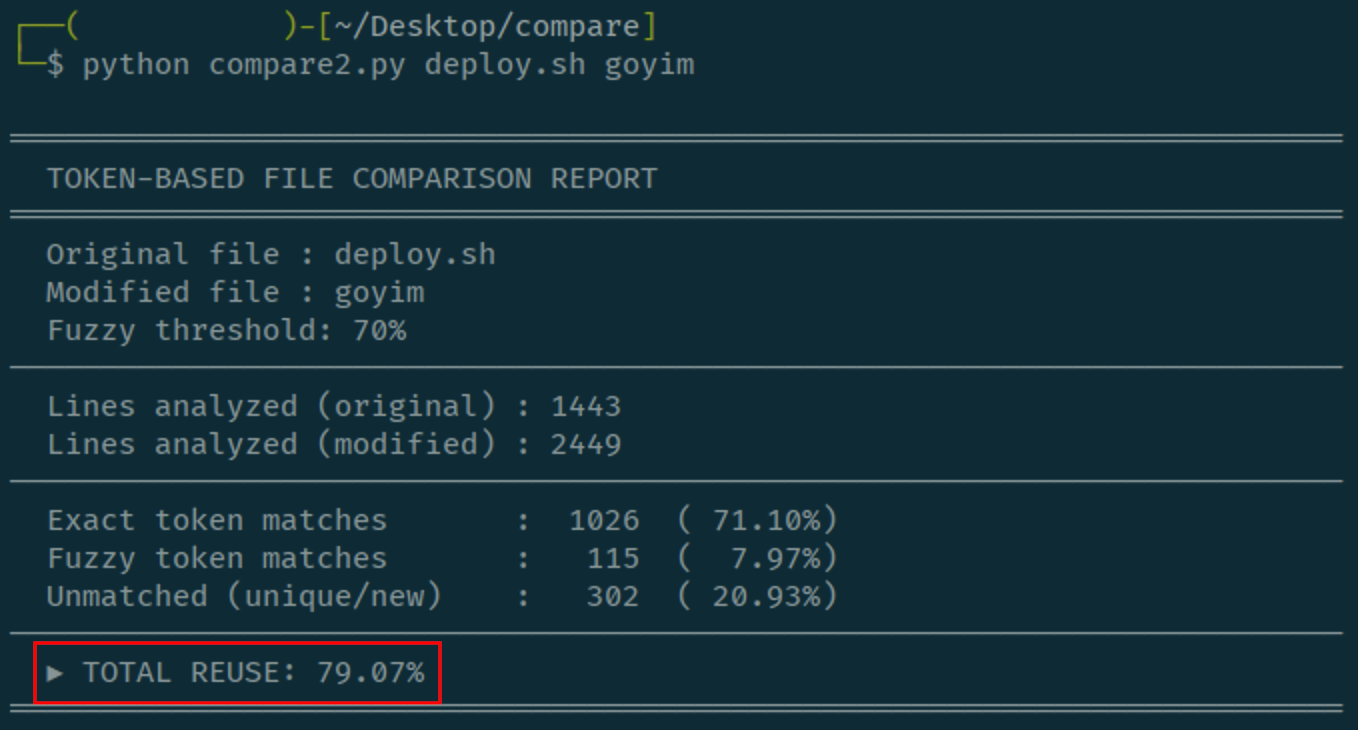This screenshot has width=1358, height=730.
Task: Click the label 'Exact token matches'
Action: point(217,520)
